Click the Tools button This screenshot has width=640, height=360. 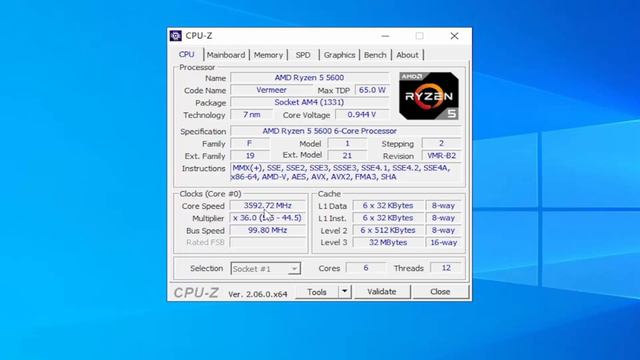[x=317, y=292]
